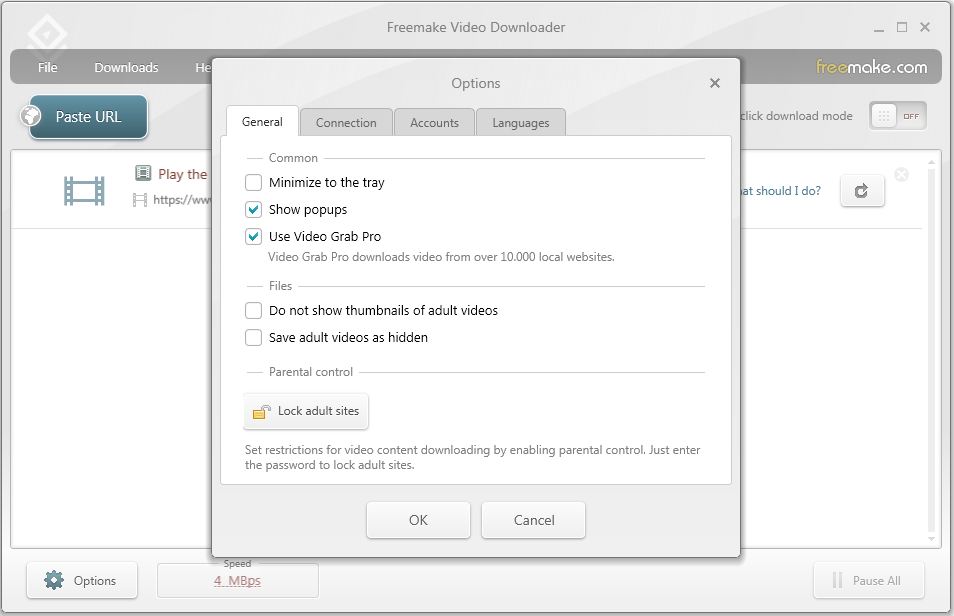This screenshot has height=616, width=954.
Task: Remove the download item with the X icon
Action: (901, 175)
